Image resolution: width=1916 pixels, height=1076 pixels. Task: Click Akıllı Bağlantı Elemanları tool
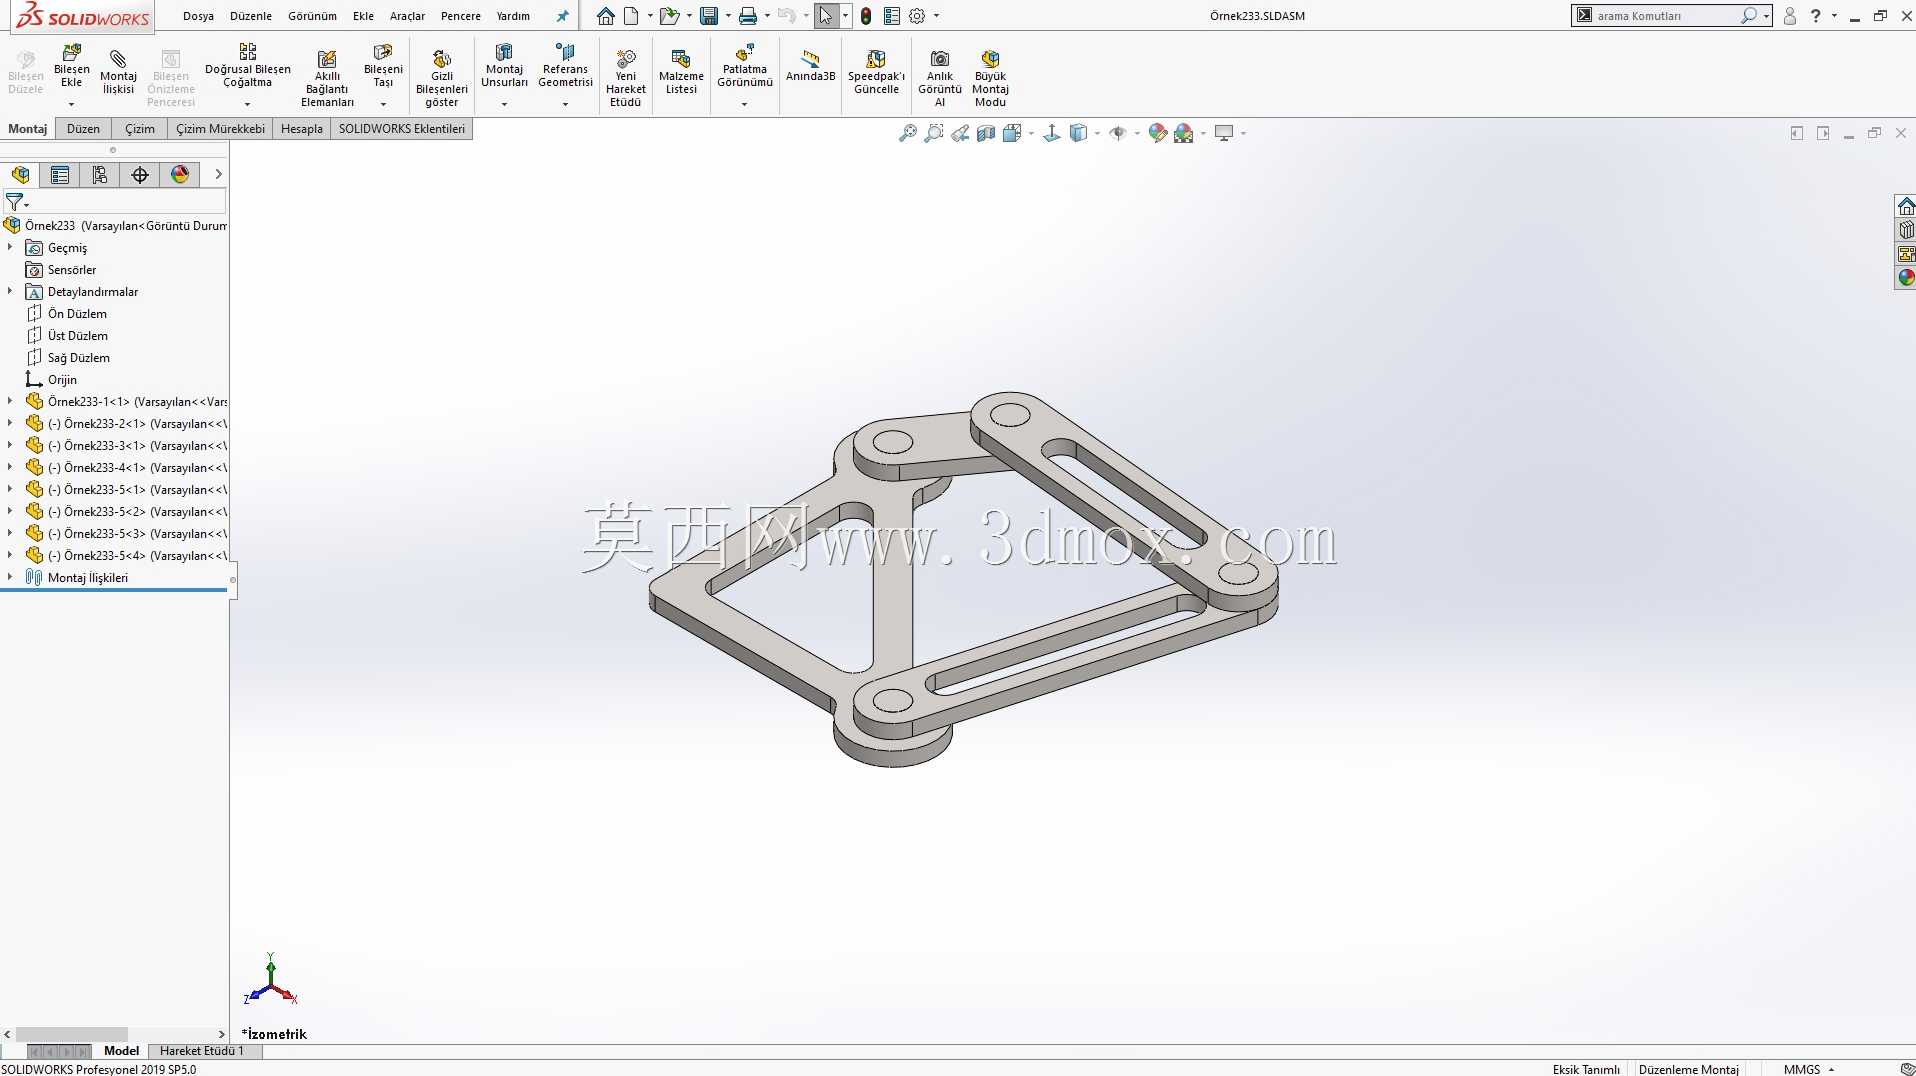point(327,77)
